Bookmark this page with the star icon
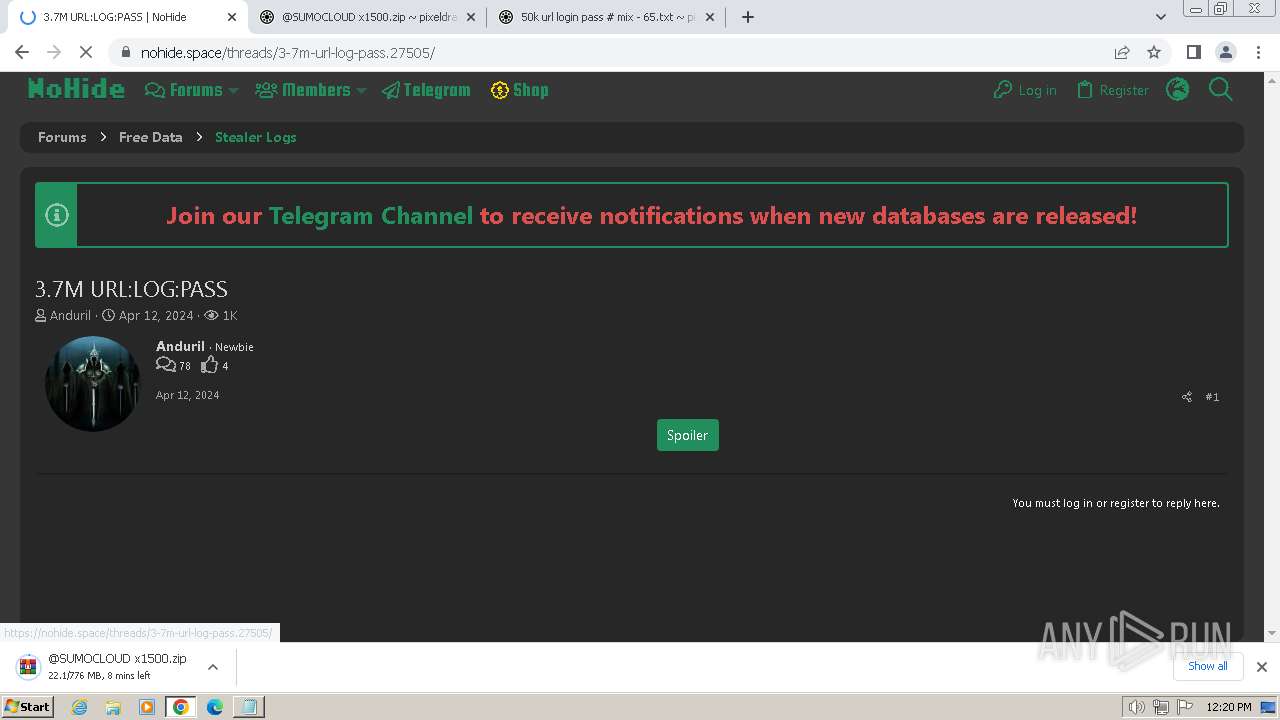This screenshot has height=720, width=1280. tap(1154, 52)
